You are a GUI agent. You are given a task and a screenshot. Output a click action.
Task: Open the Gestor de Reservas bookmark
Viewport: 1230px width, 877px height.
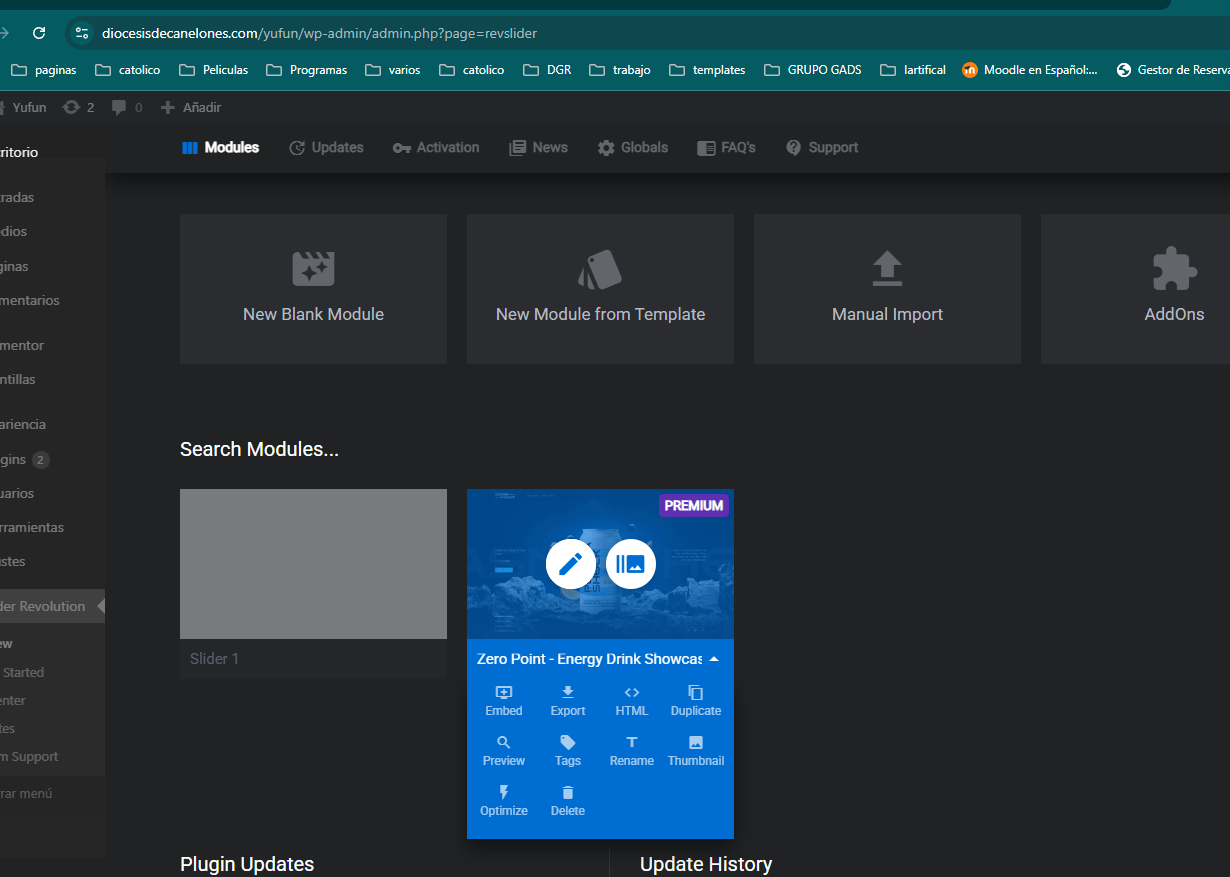click(x=1173, y=70)
